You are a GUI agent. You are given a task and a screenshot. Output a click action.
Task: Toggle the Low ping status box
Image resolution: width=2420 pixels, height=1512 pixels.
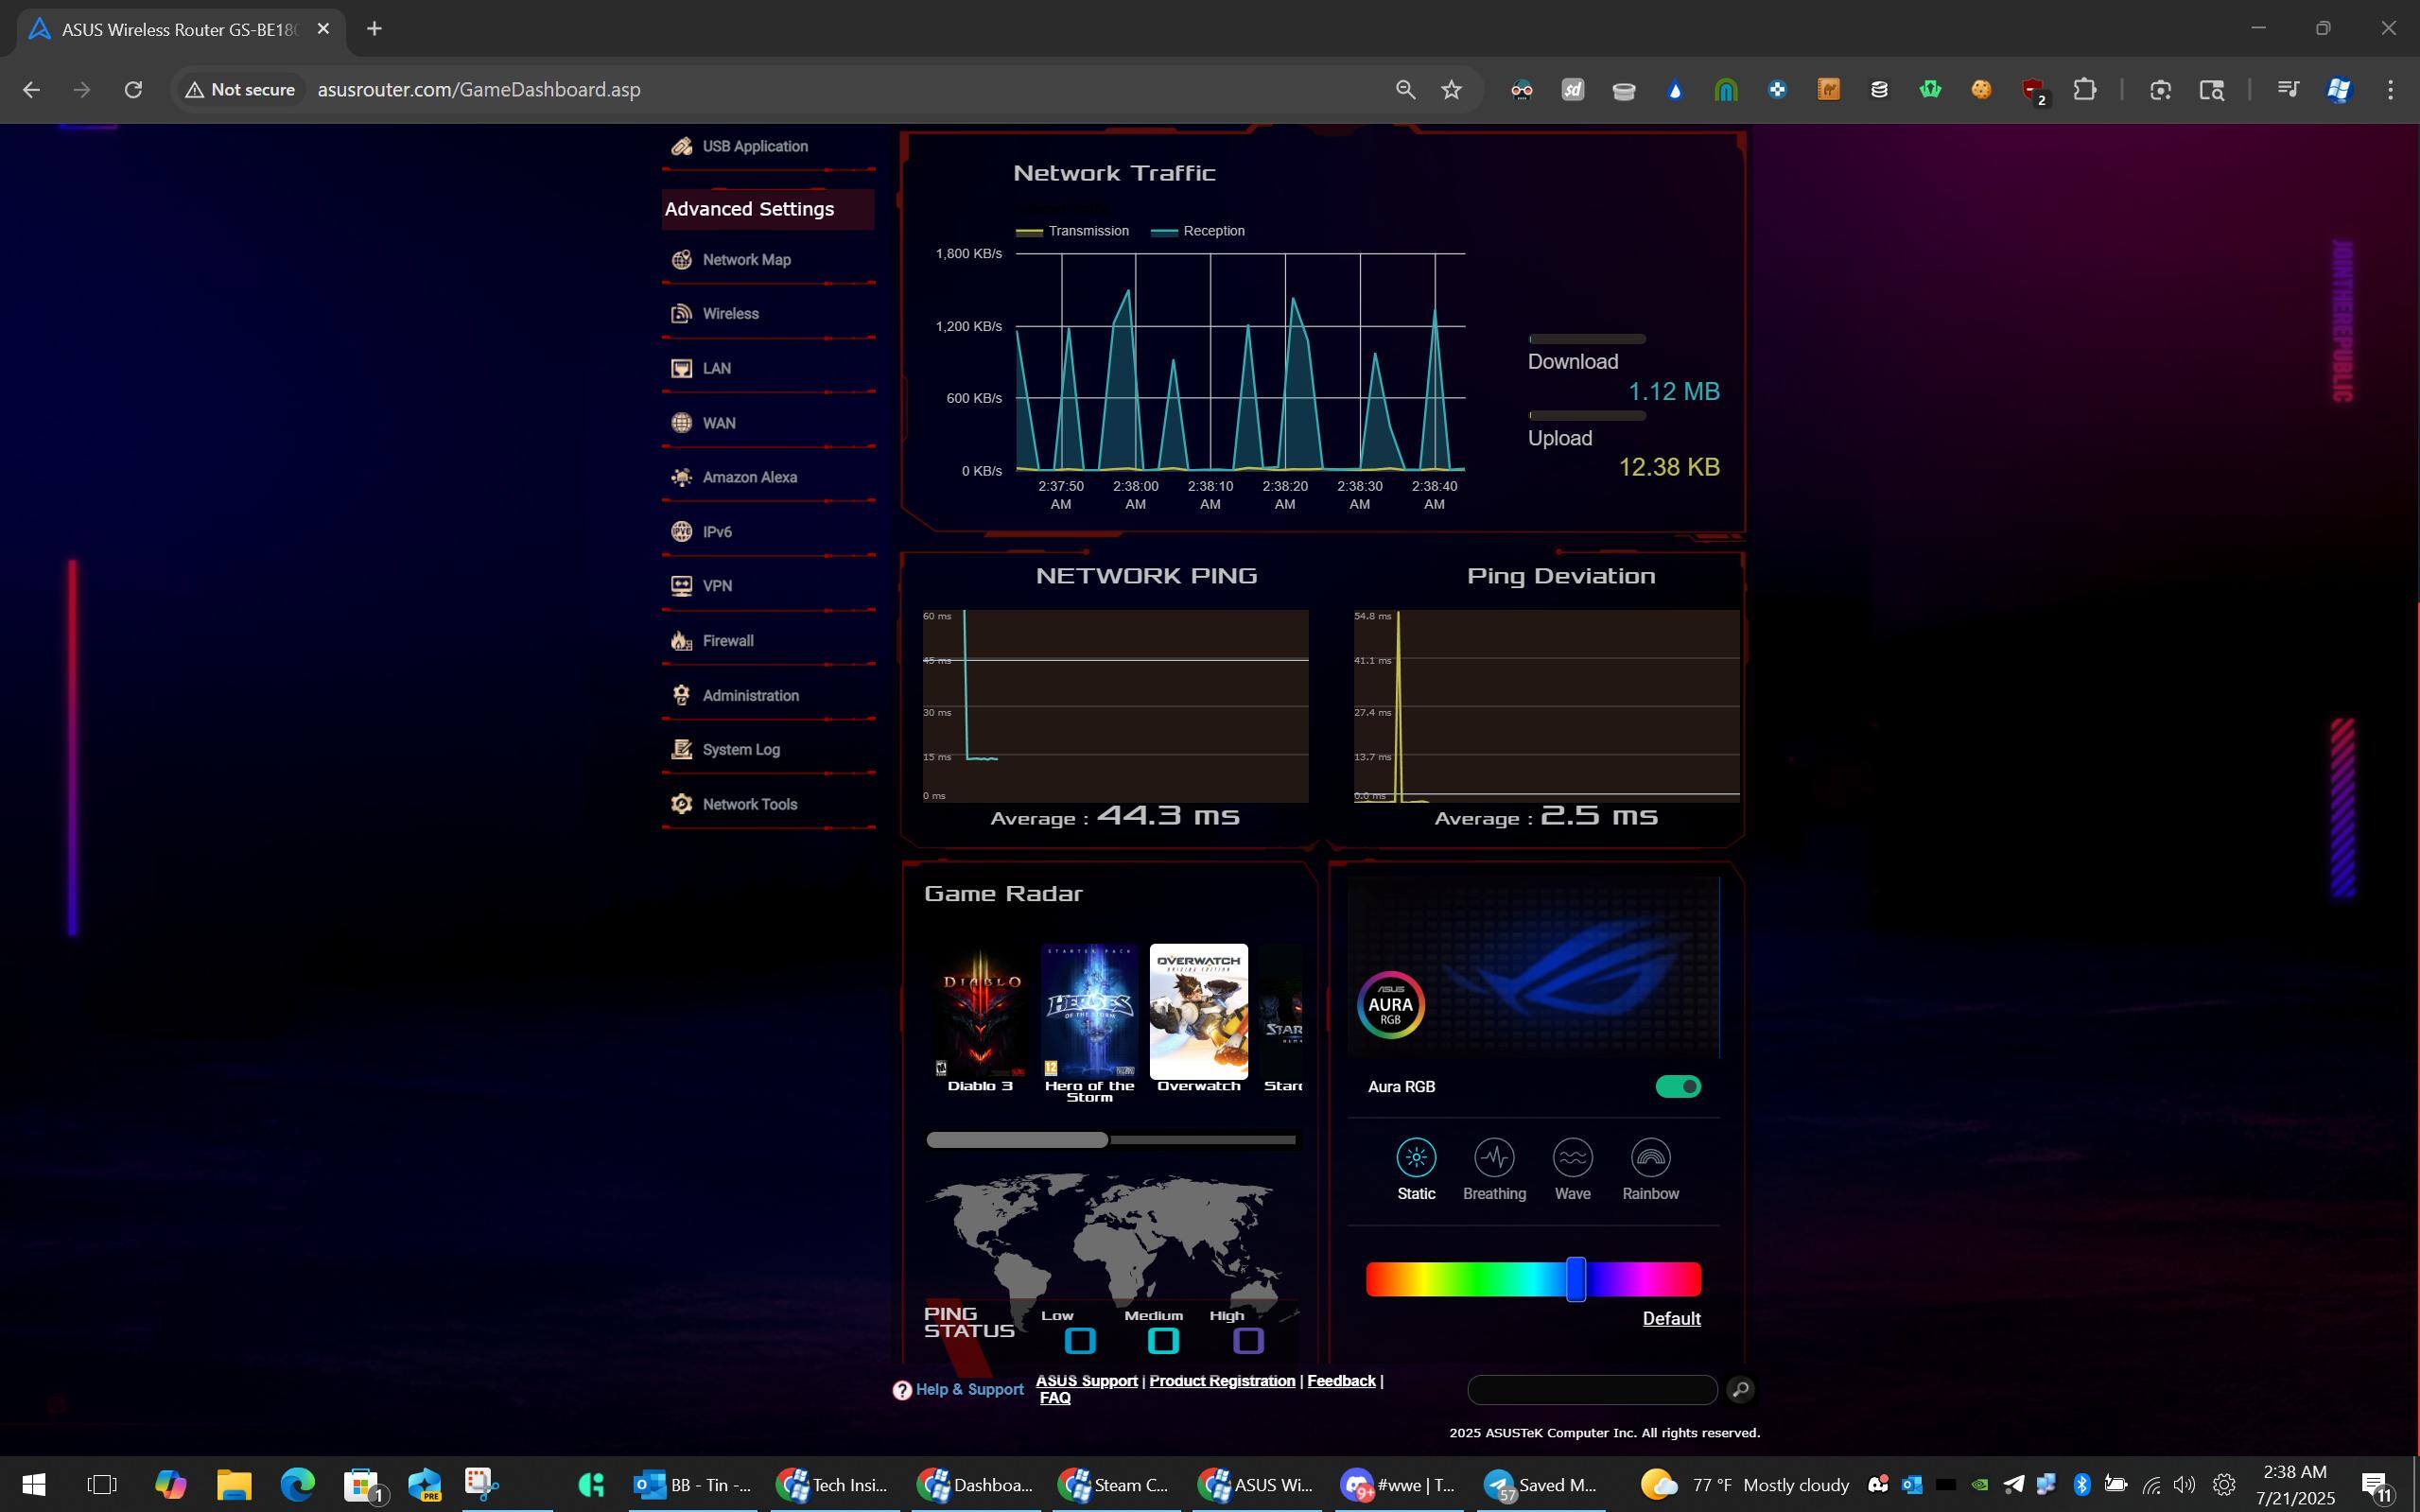[1080, 1341]
